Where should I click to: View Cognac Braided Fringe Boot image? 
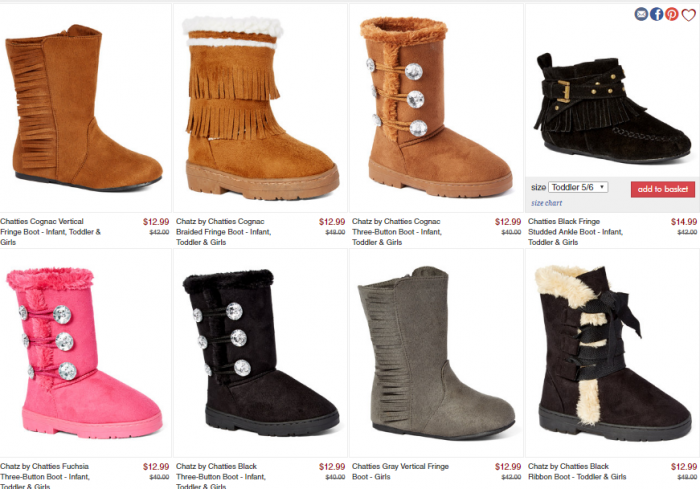click(x=260, y=108)
